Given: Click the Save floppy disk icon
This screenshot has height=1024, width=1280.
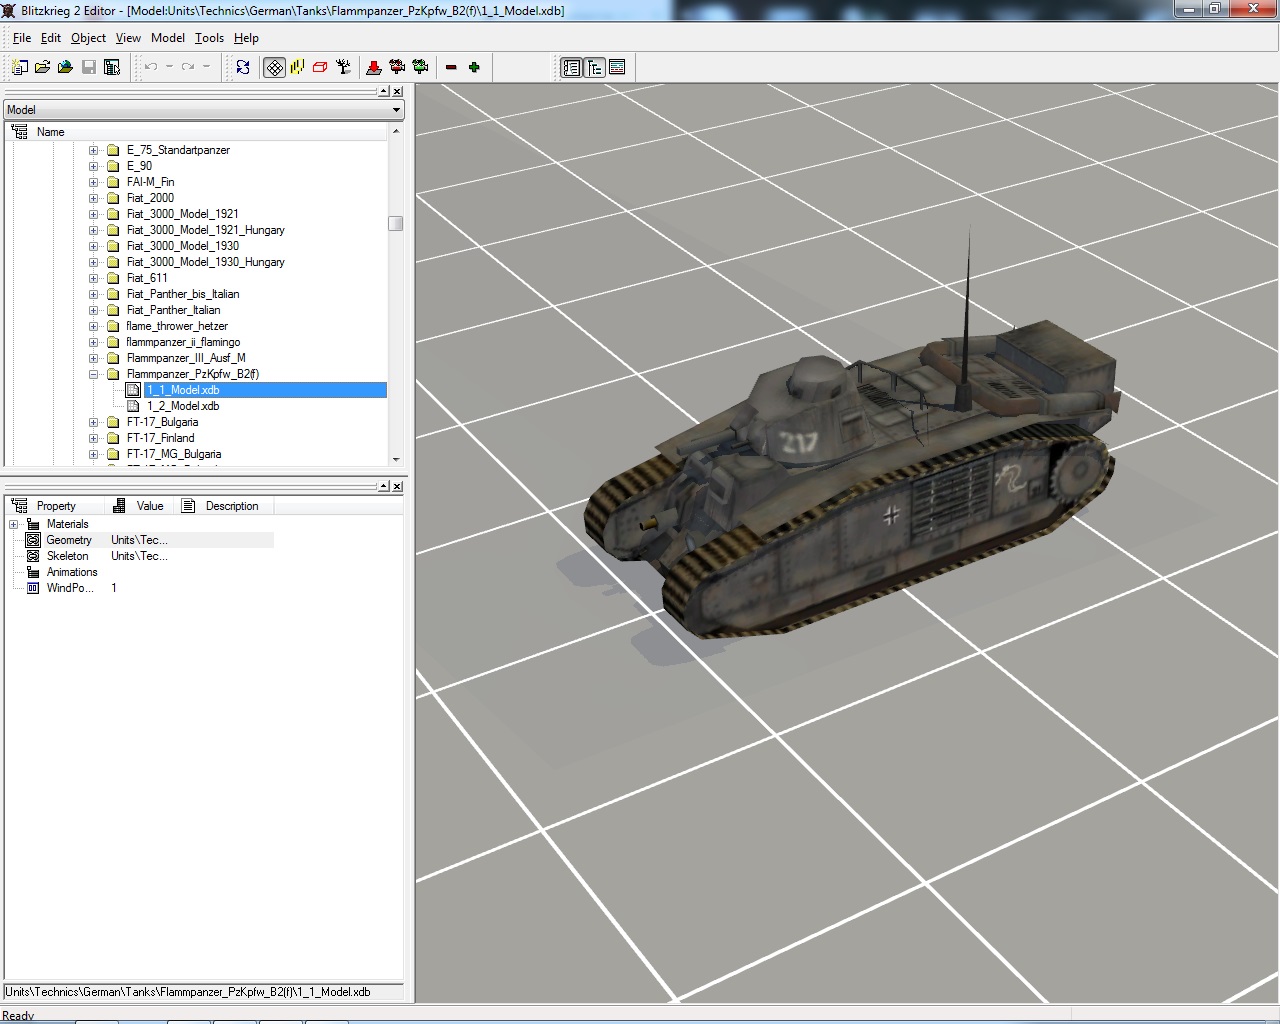Looking at the screenshot, I should (x=89, y=67).
